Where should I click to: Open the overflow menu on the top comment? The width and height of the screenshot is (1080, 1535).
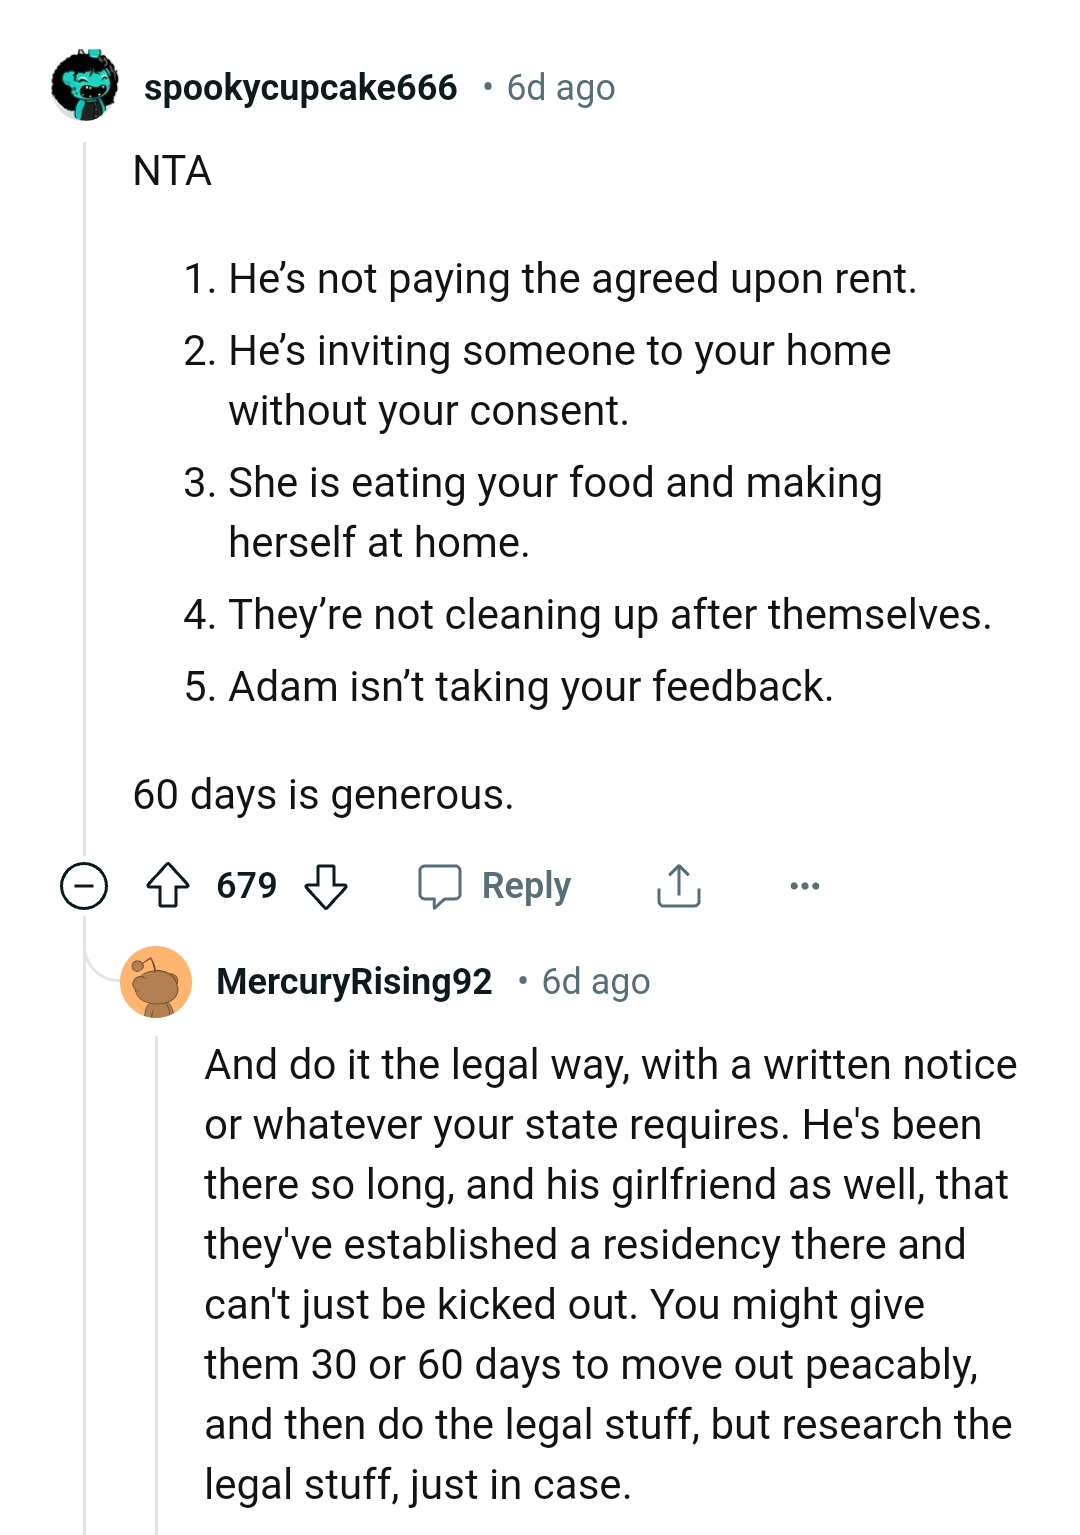pos(806,885)
